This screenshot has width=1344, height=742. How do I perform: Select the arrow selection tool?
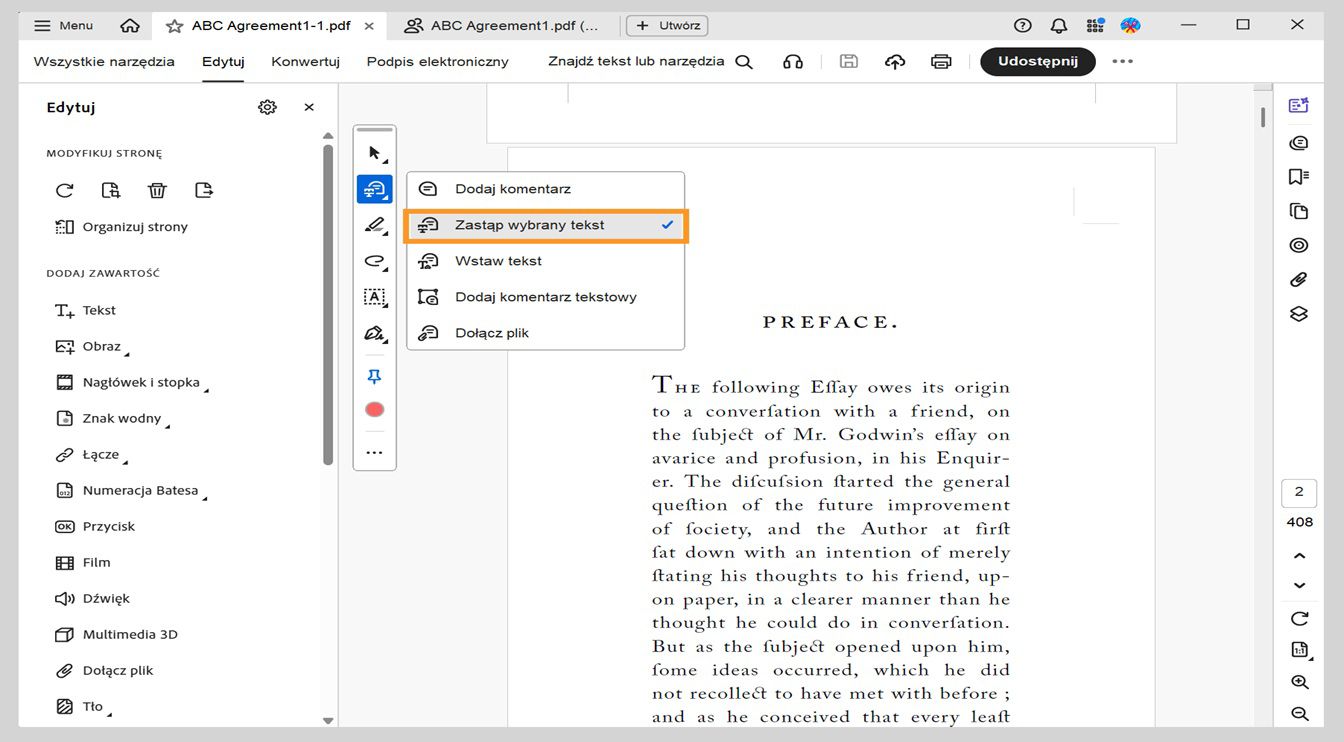[x=374, y=153]
